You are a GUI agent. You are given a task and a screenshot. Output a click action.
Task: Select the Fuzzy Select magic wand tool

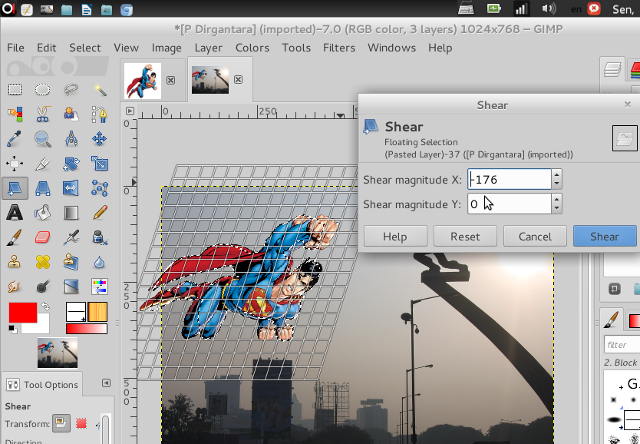tap(100, 89)
